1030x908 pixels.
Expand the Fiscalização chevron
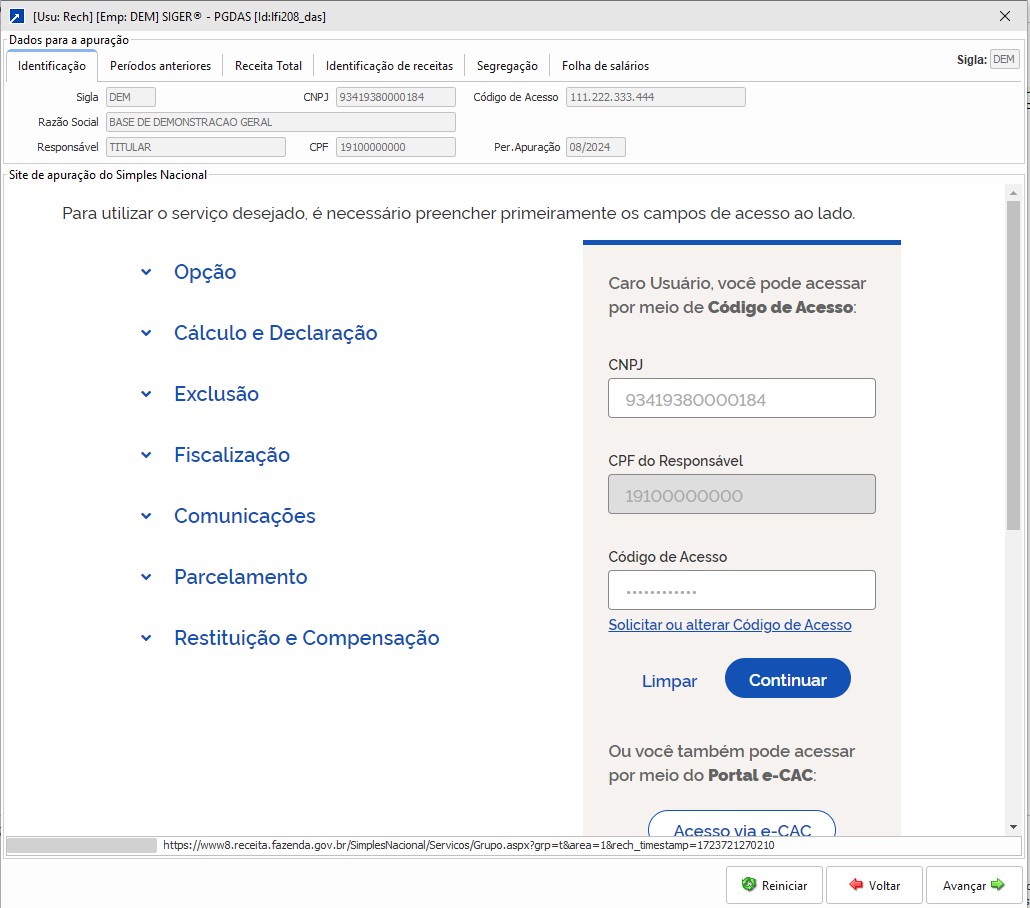(146, 455)
